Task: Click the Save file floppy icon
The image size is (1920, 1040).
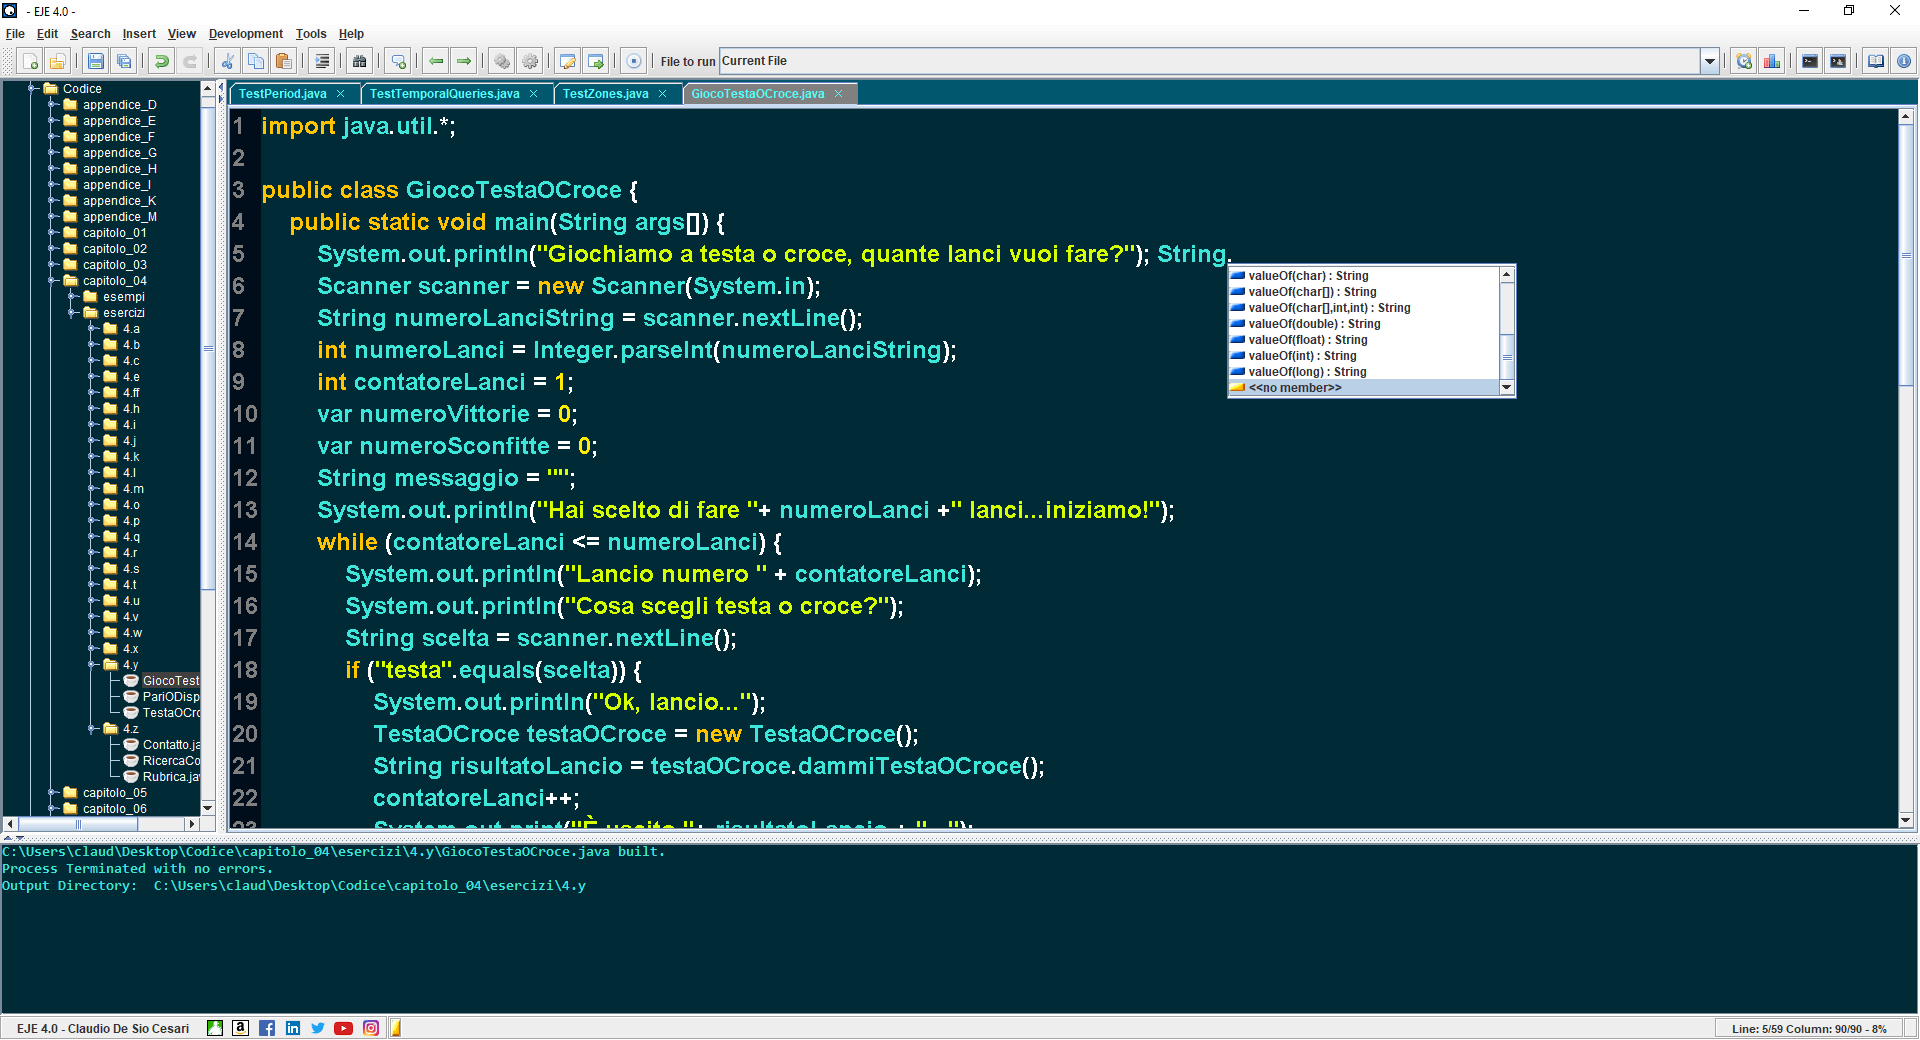Action: pyautogui.click(x=96, y=62)
